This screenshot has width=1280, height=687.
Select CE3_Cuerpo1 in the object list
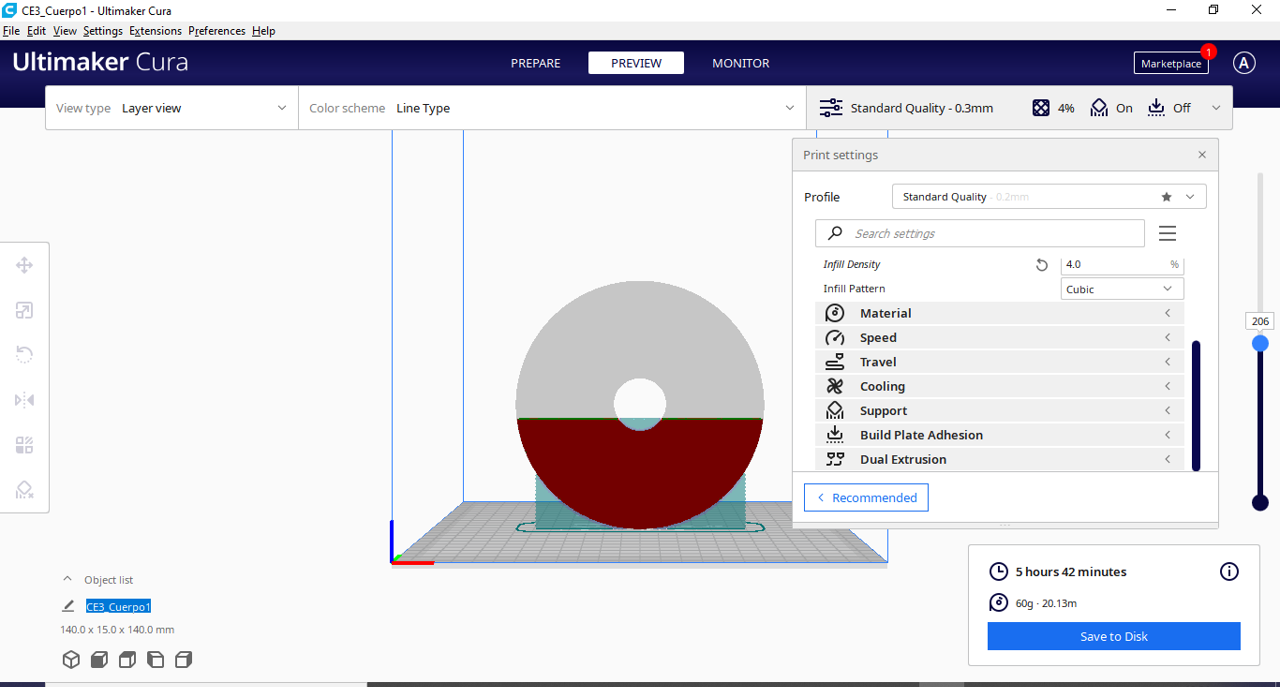coord(118,606)
